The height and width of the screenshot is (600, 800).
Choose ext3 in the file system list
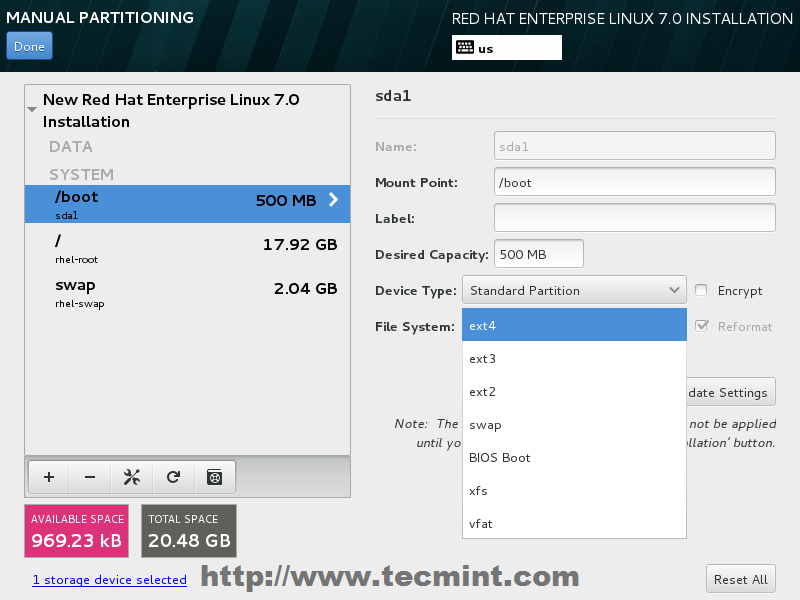click(574, 359)
